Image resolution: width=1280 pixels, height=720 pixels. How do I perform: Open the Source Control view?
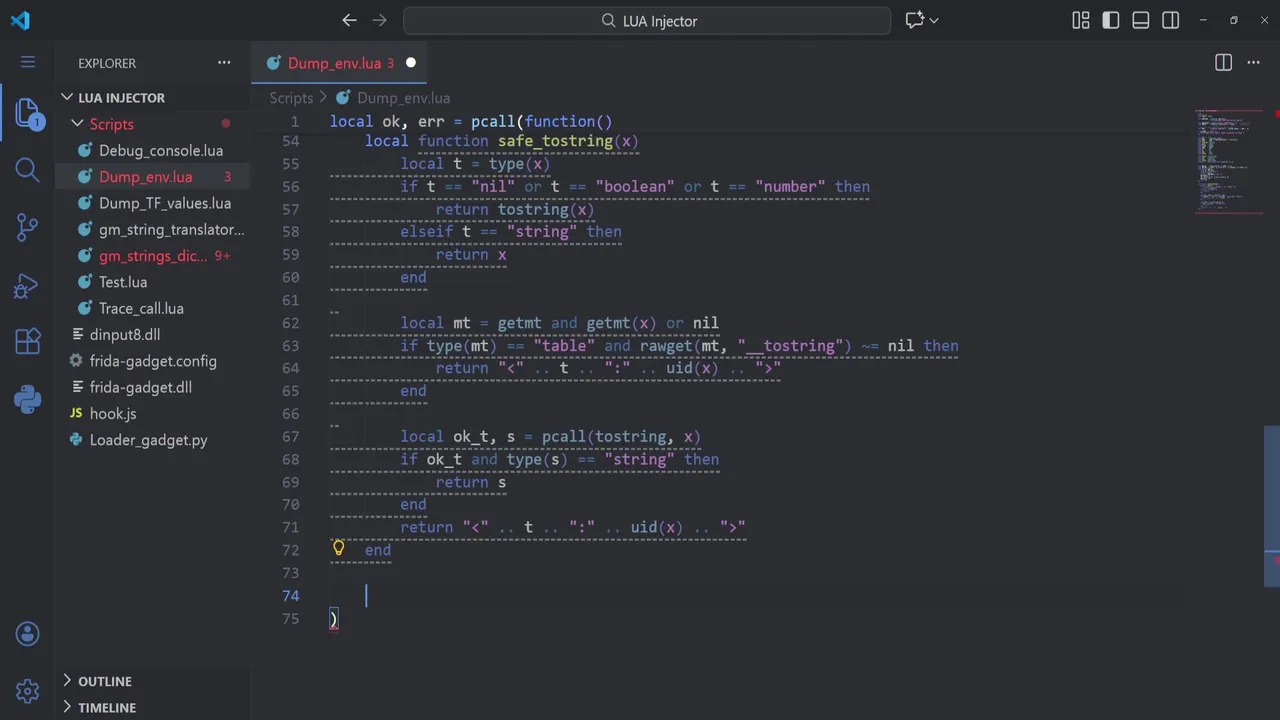coord(28,227)
